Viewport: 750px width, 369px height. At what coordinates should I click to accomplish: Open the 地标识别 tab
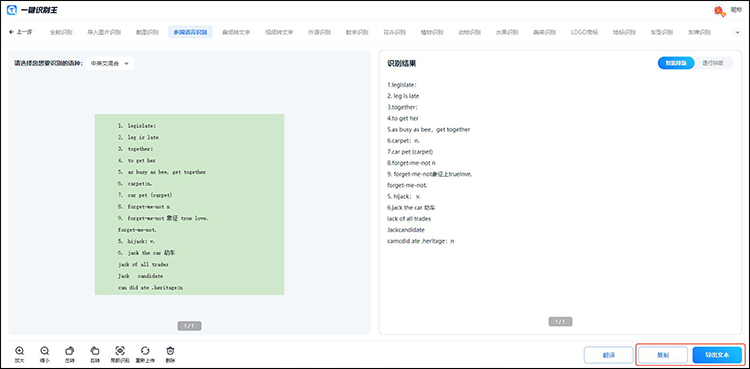pos(624,33)
